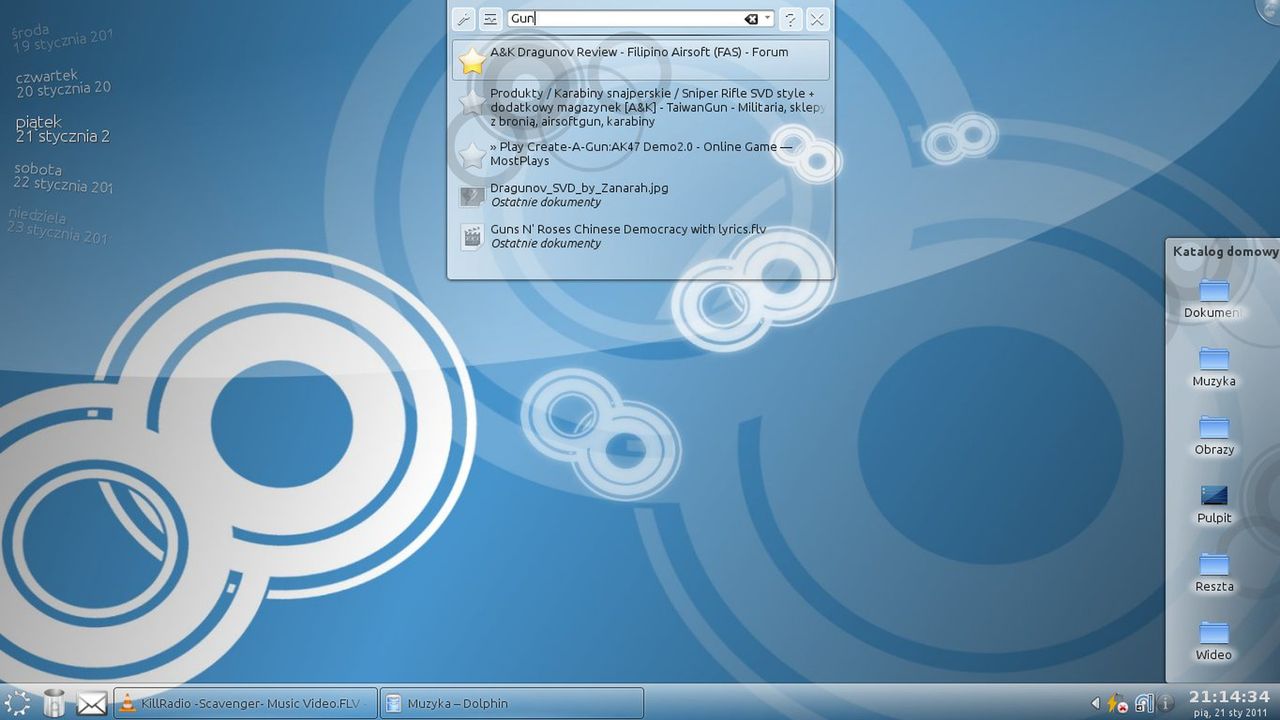Switch to Muzyka – Dolphin window task
The height and width of the screenshot is (720, 1280).
click(513, 703)
